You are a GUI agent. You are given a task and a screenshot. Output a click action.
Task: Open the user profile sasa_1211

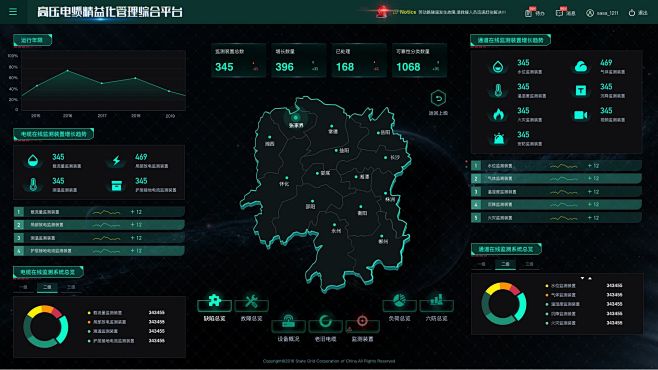click(x=602, y=13)
